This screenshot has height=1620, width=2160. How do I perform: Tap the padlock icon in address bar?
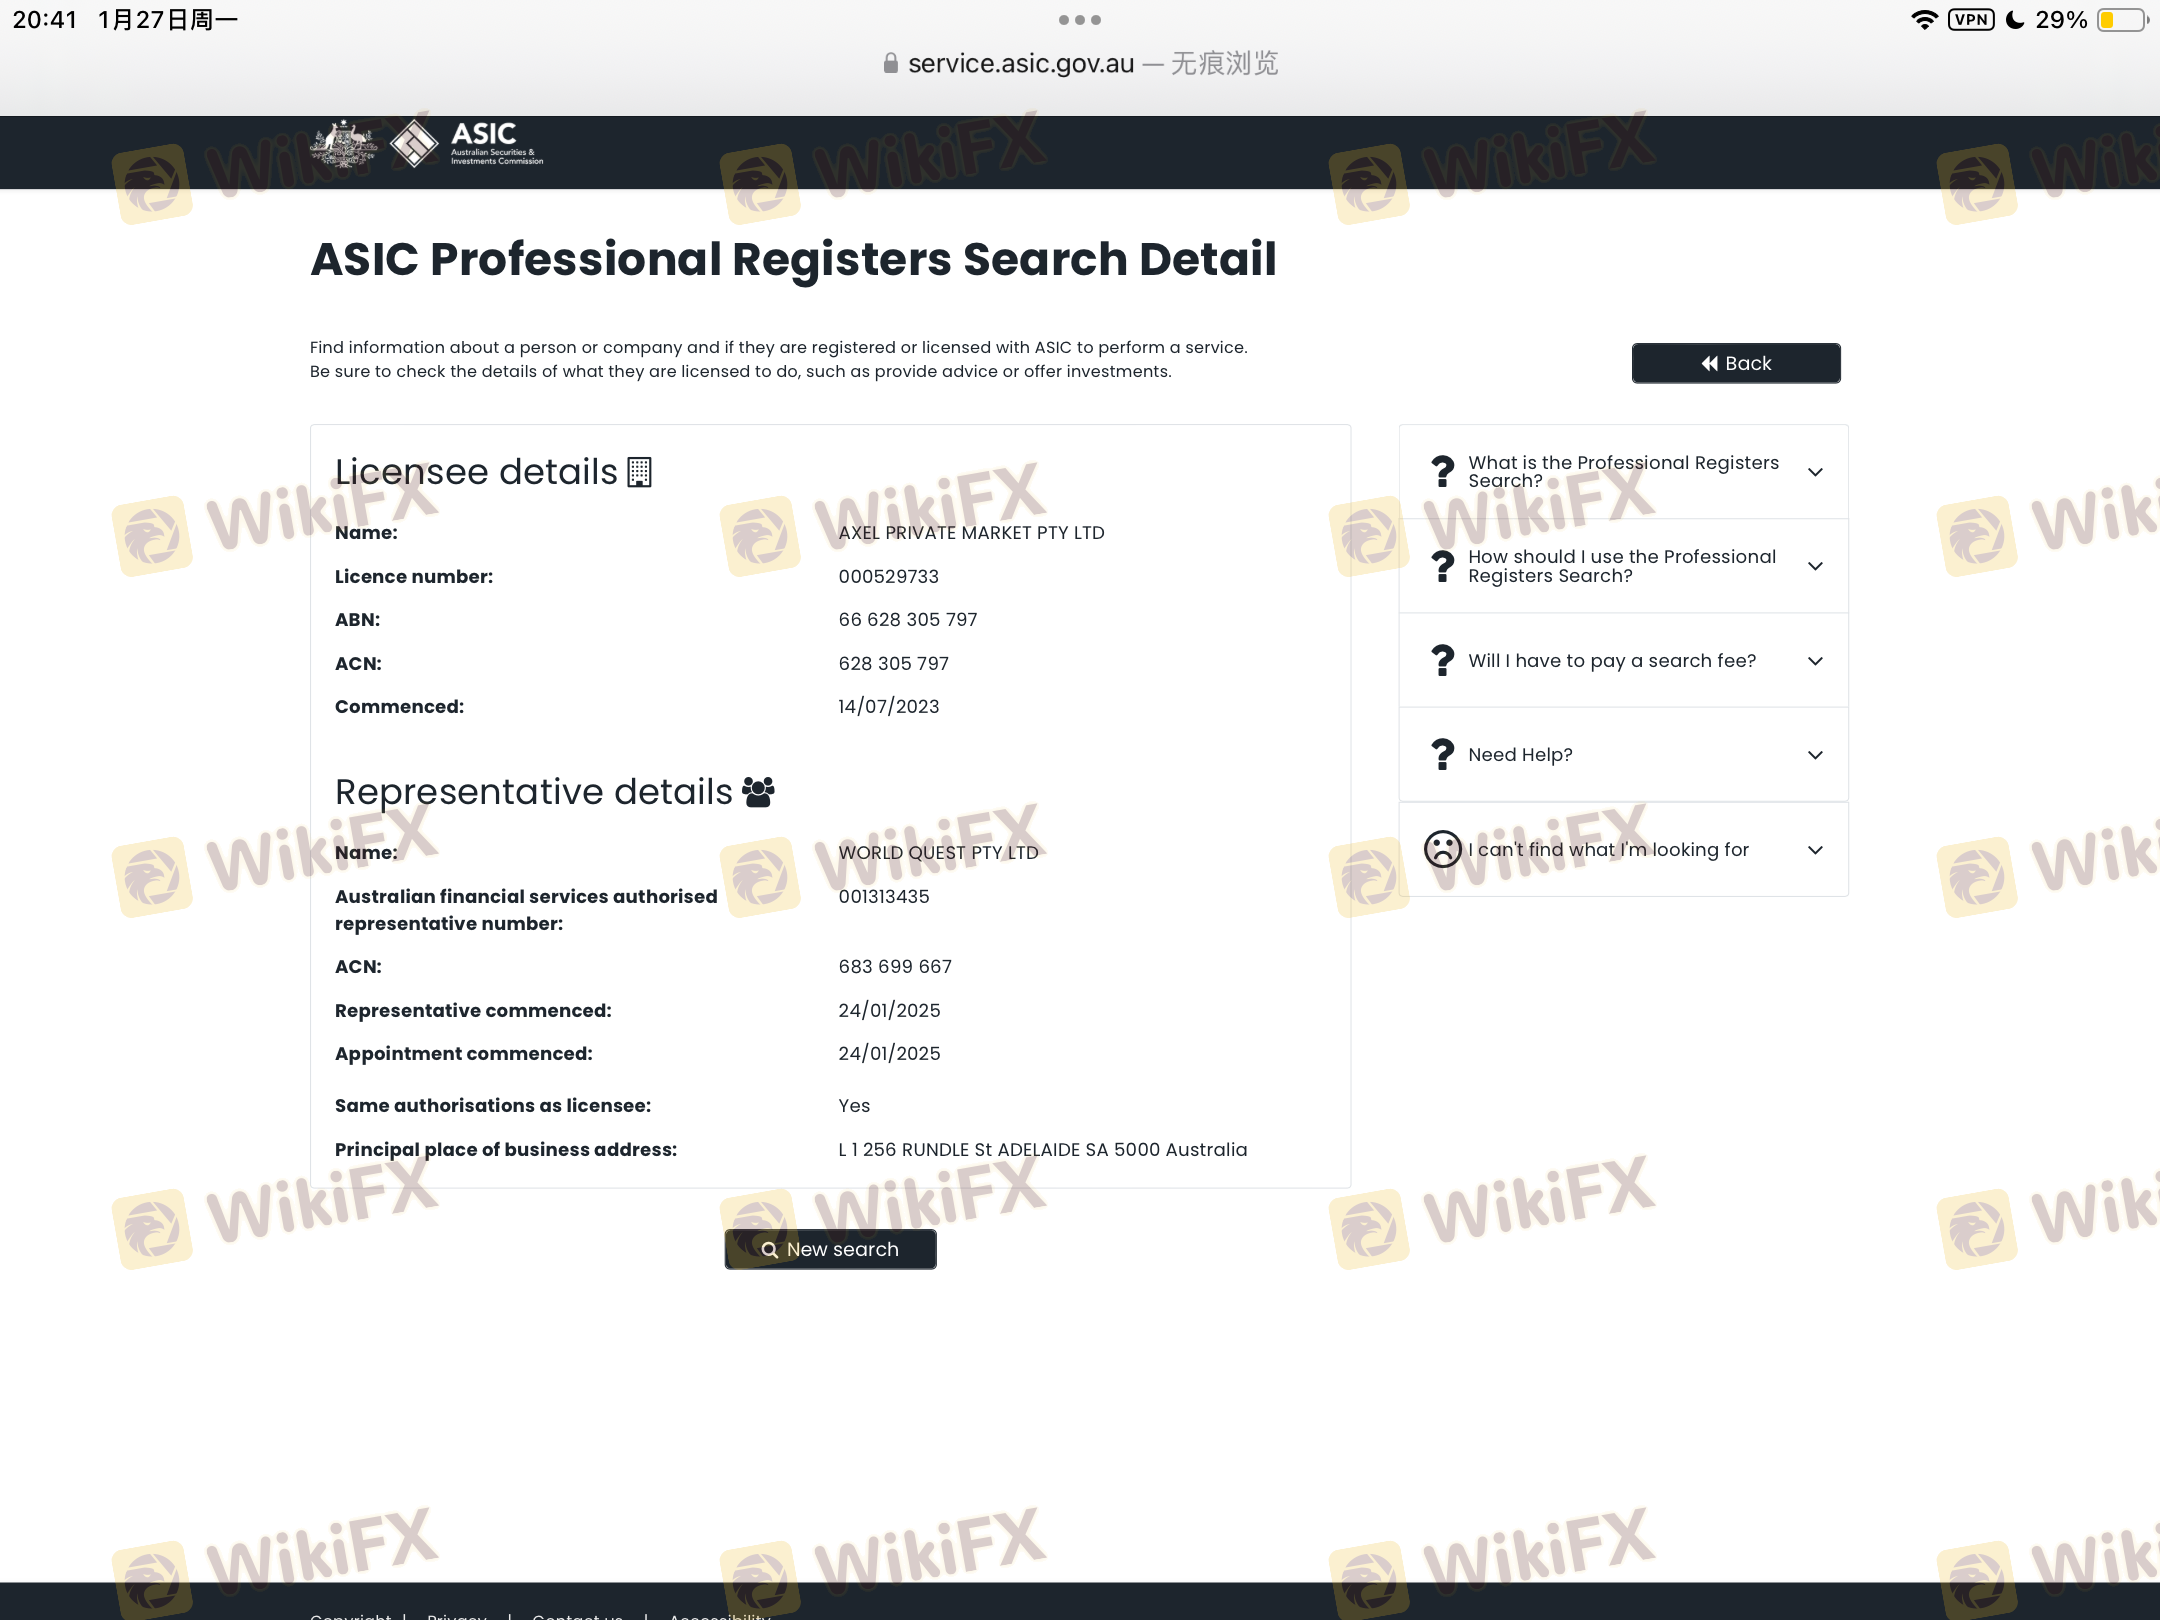coord(890,64)
